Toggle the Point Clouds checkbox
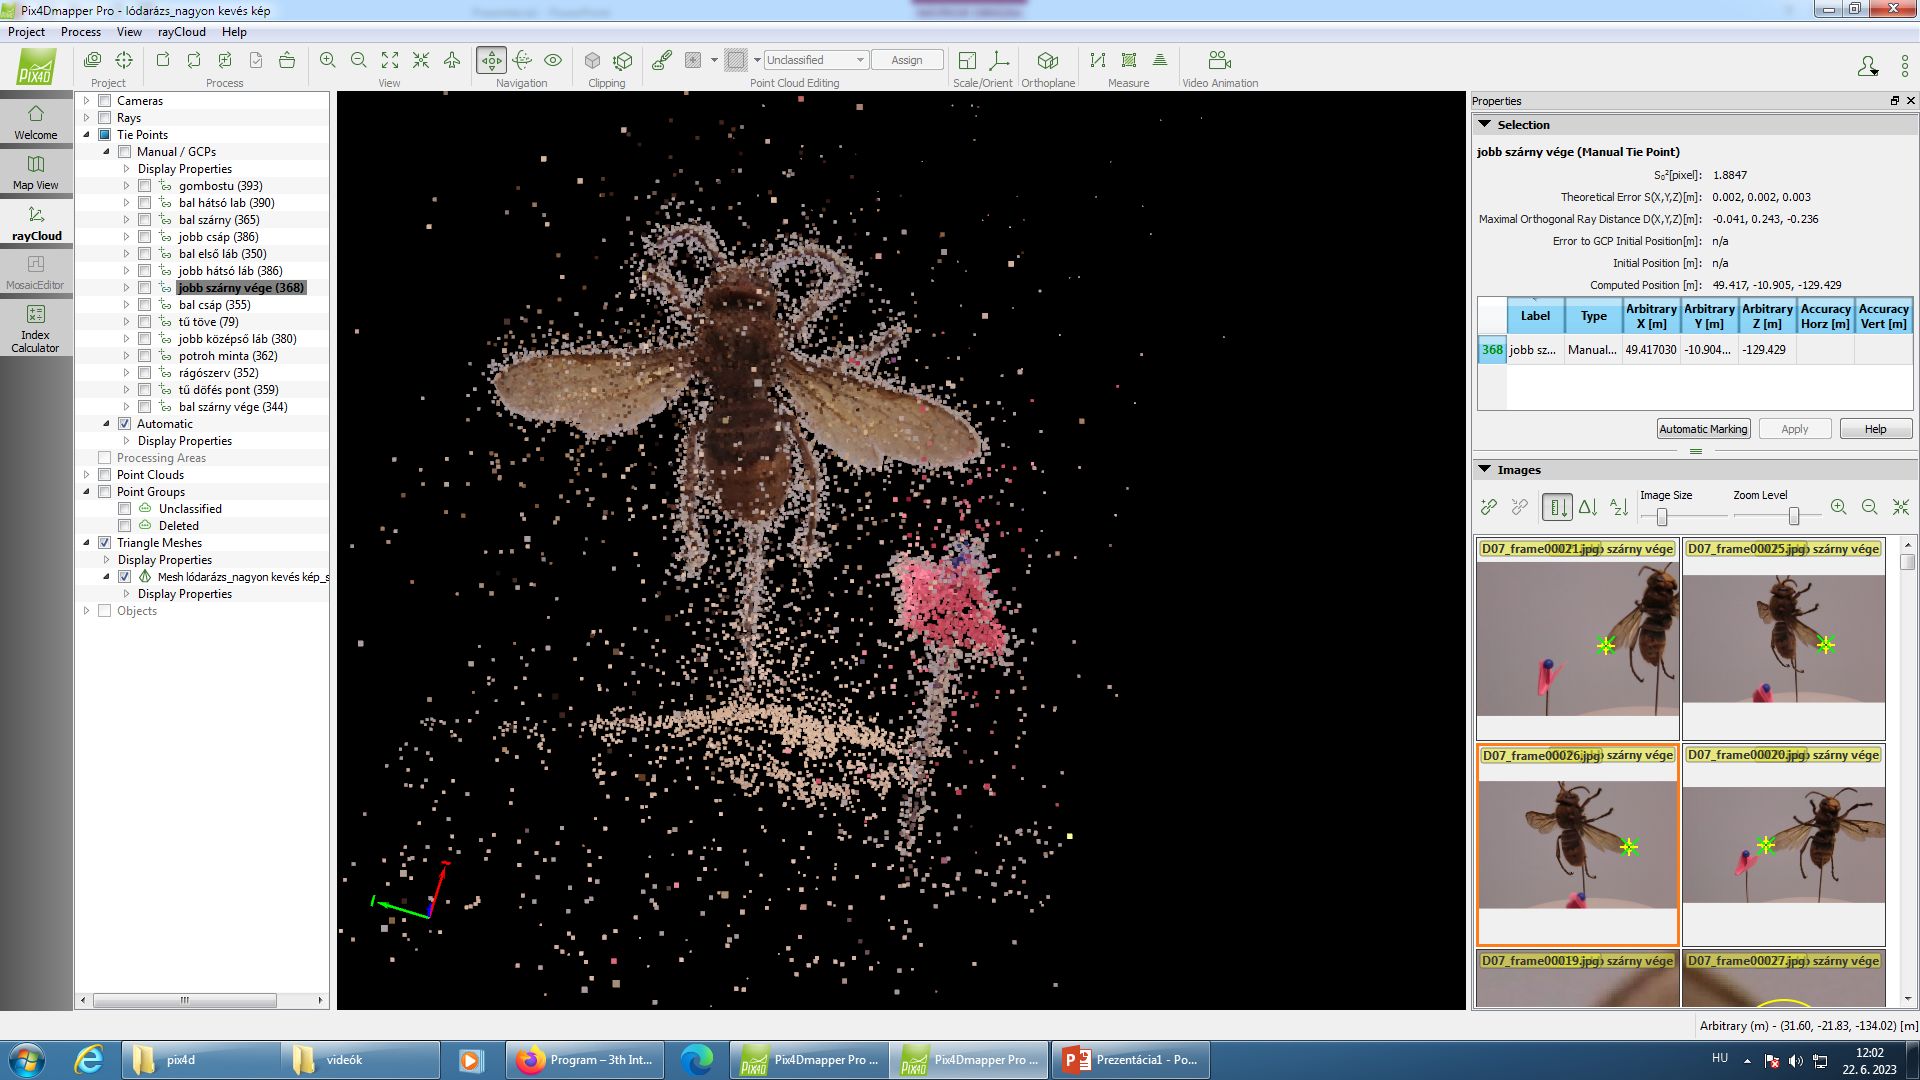1920x1080 pixels. [x=104, y=475]
